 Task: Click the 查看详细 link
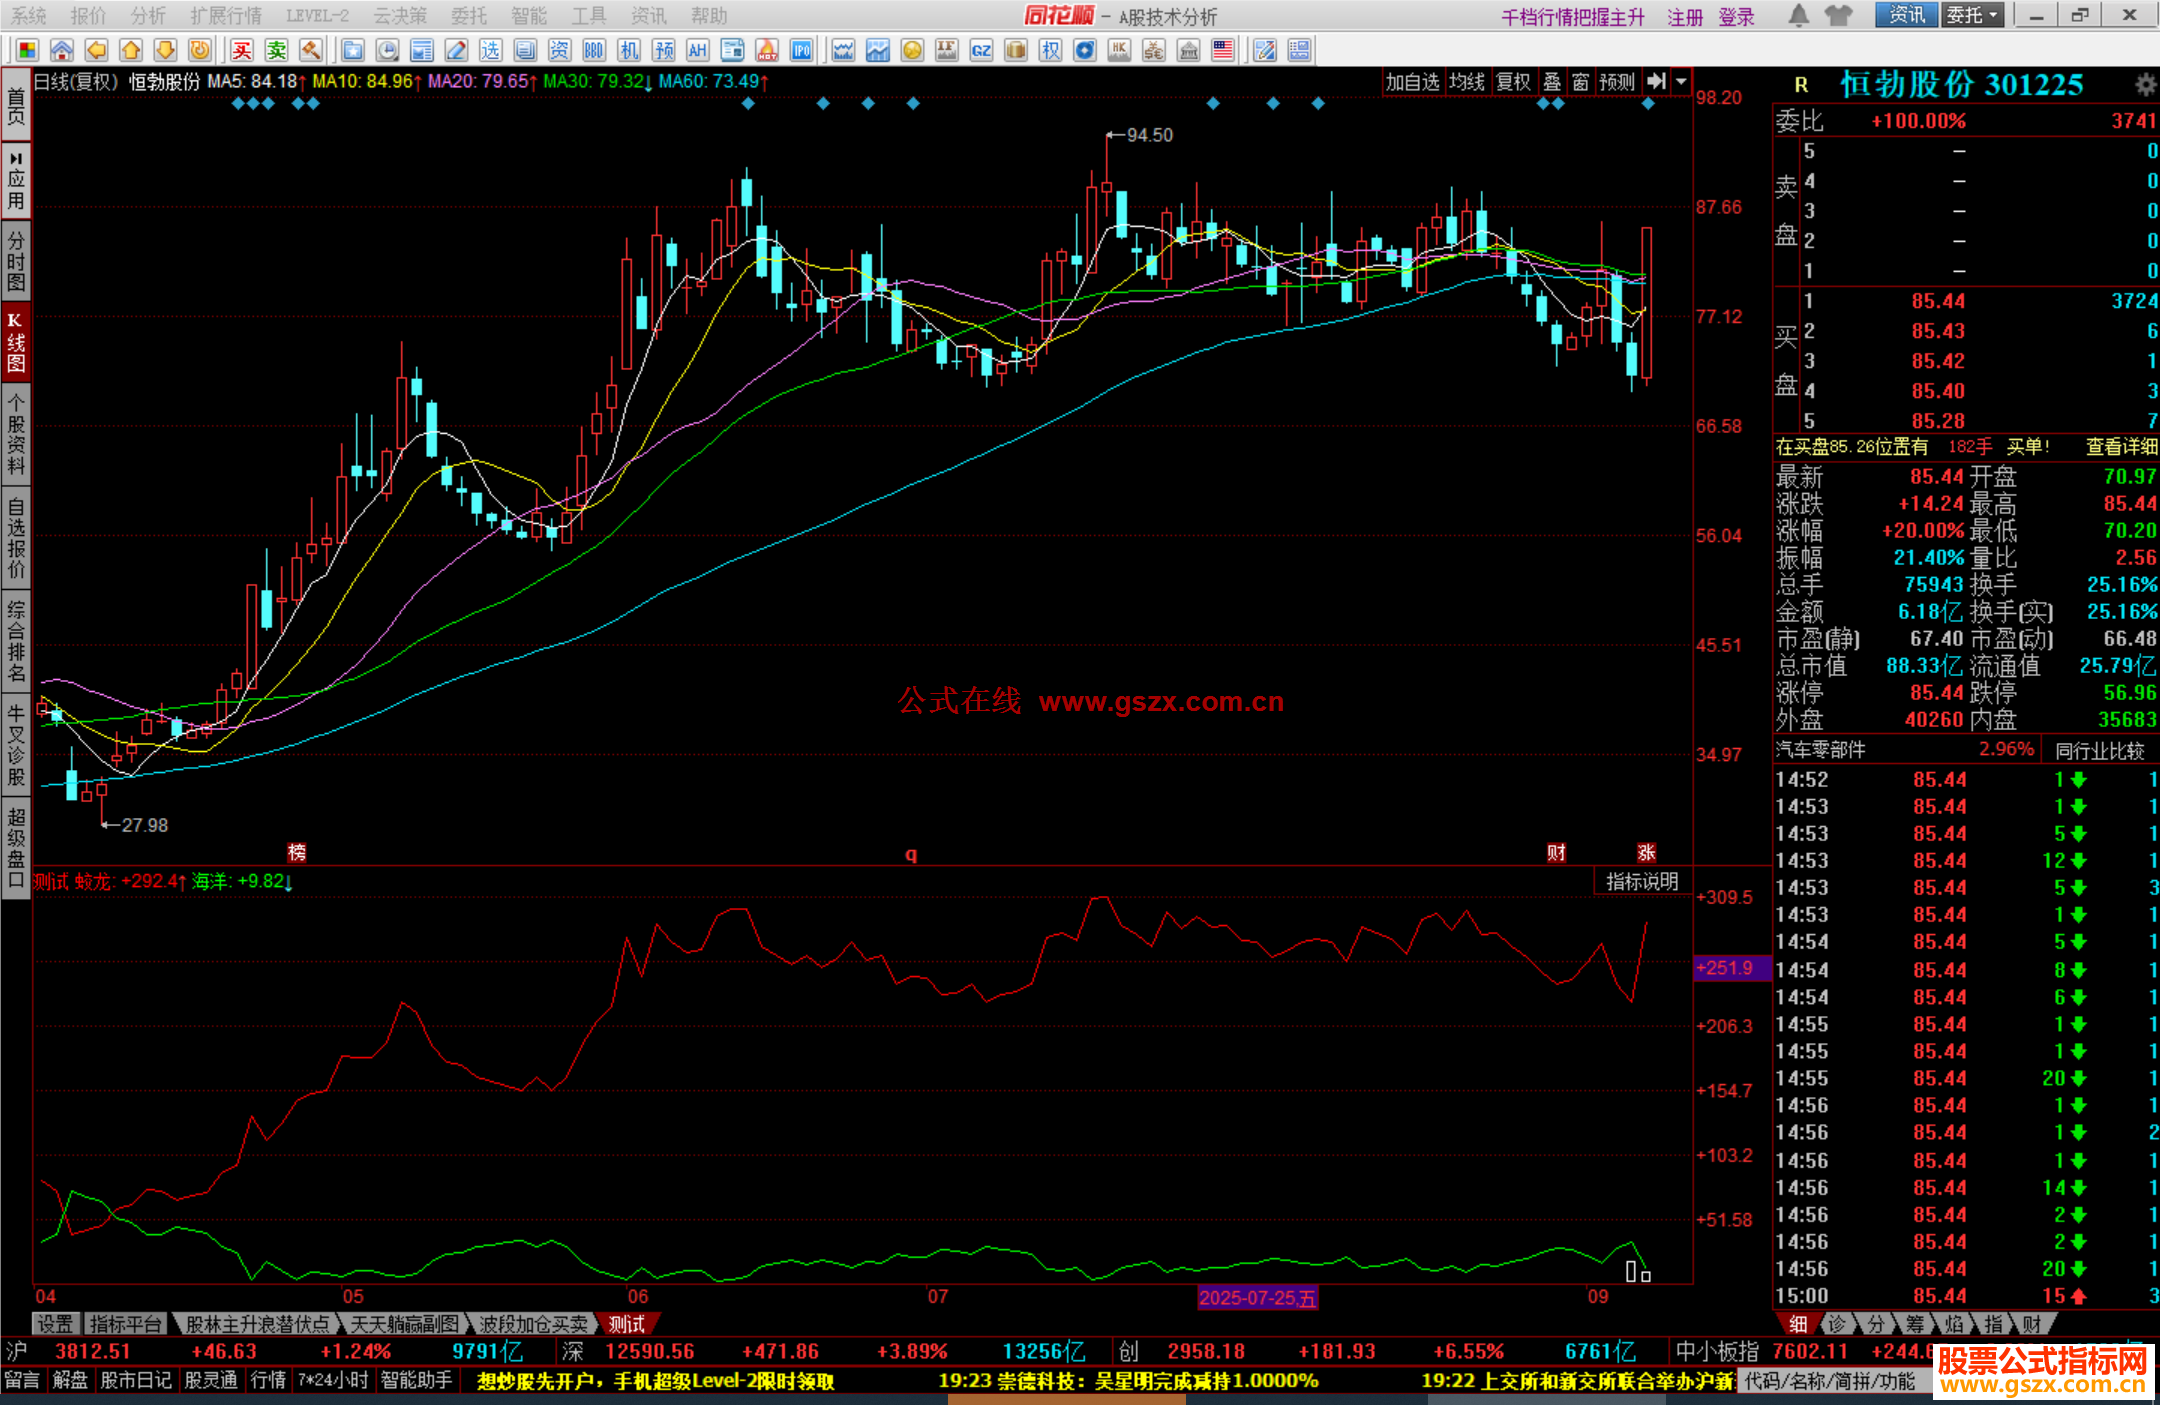click(2121, 447)
